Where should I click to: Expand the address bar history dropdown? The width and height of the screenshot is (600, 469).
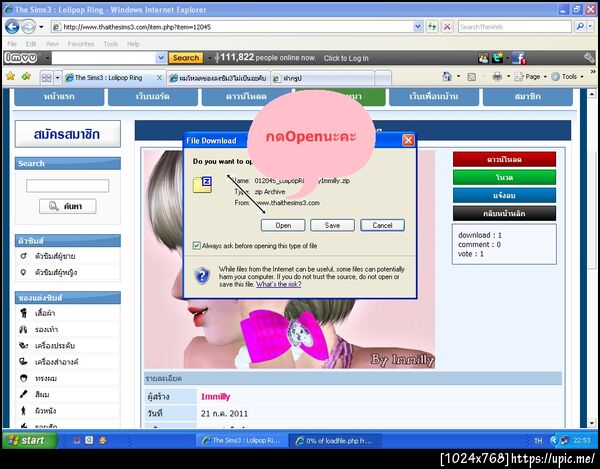pos(418,27)
